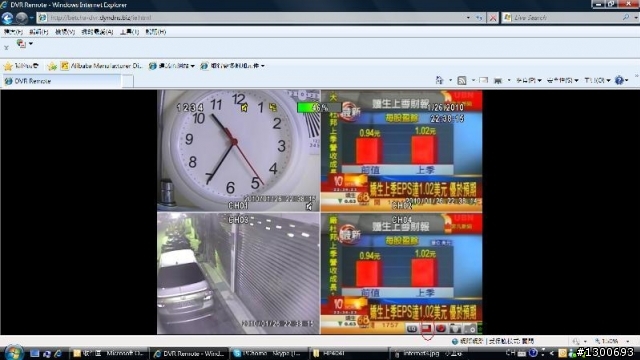This screenshot has height=360, width=640.
Task: Go back with the browser Back arrow
Action: 7,18
